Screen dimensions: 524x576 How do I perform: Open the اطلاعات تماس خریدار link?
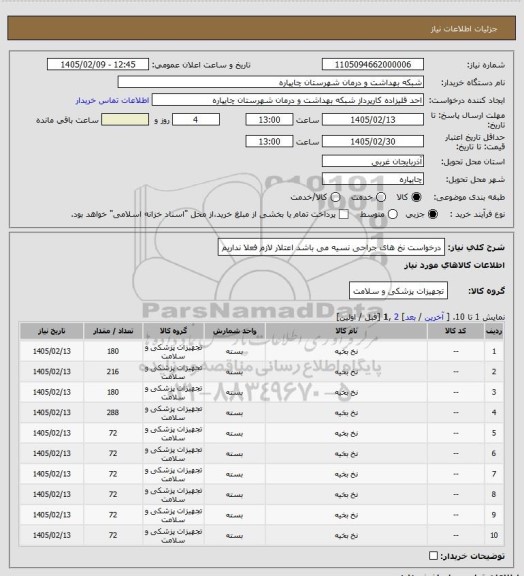pyautogui.click(x=112, y=100)
